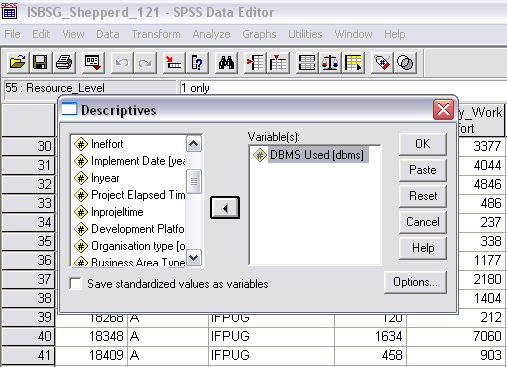Click the Reset button
Screen dimensions: 507x367
pos(423,196)
